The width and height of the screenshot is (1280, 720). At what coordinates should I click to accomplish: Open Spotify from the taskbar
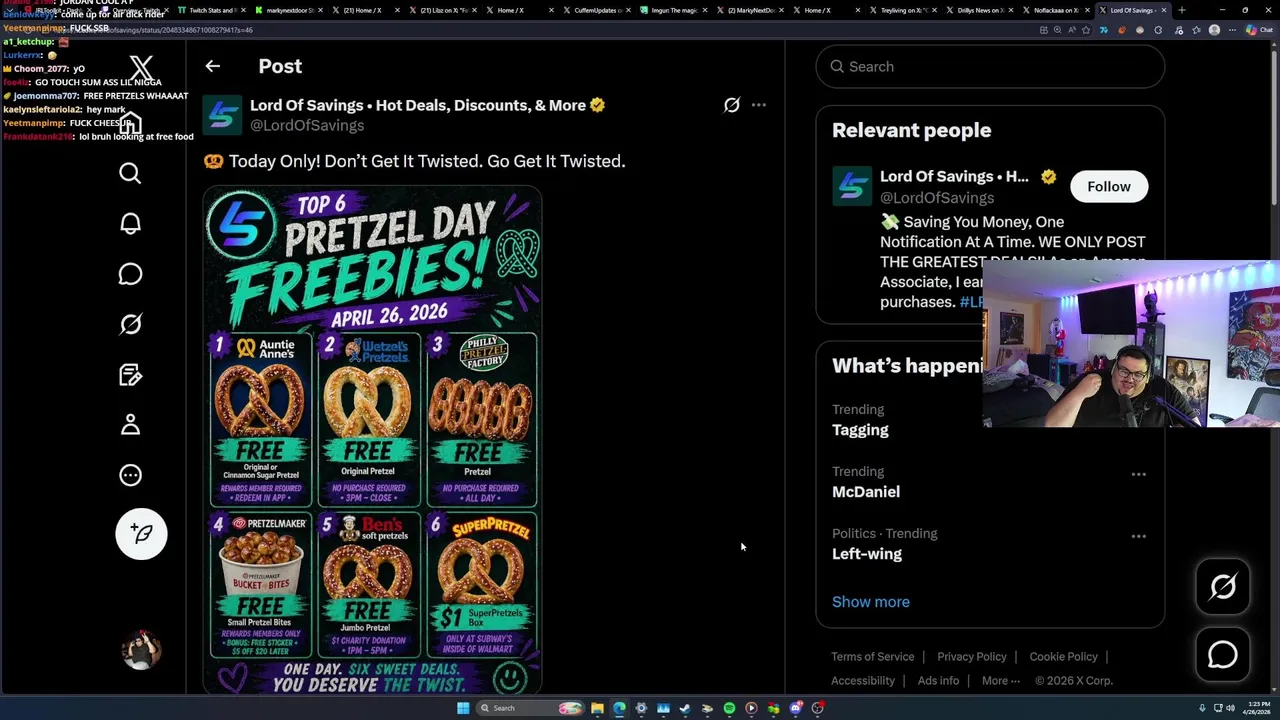click(729, 708)
